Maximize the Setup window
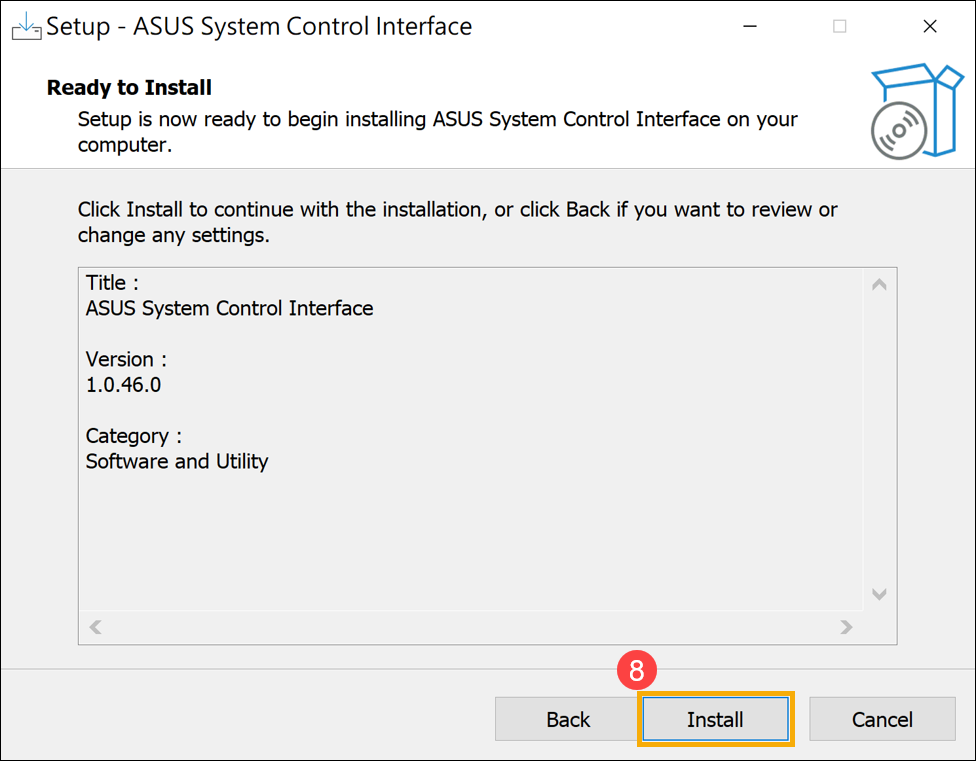976x761 pixels. [x=839, y=27]
